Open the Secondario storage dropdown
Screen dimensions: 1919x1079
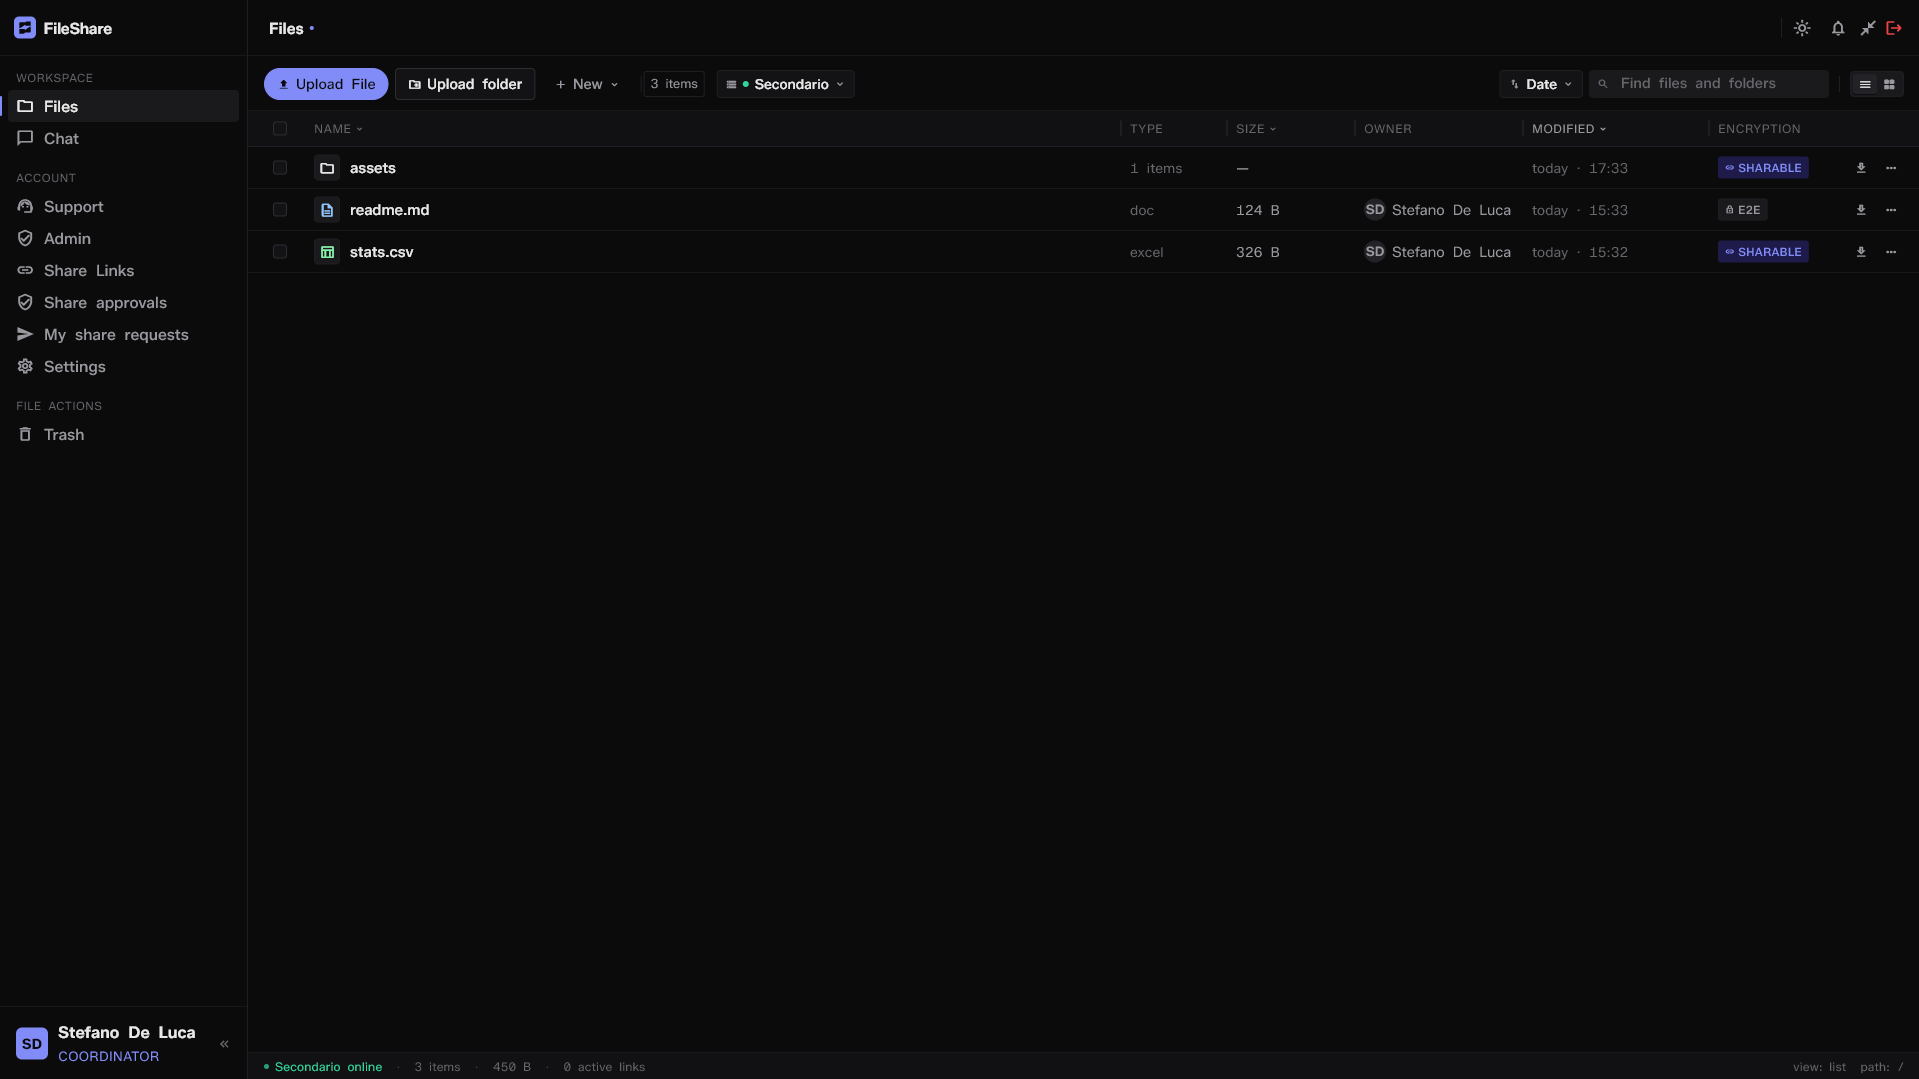[785, 84]
